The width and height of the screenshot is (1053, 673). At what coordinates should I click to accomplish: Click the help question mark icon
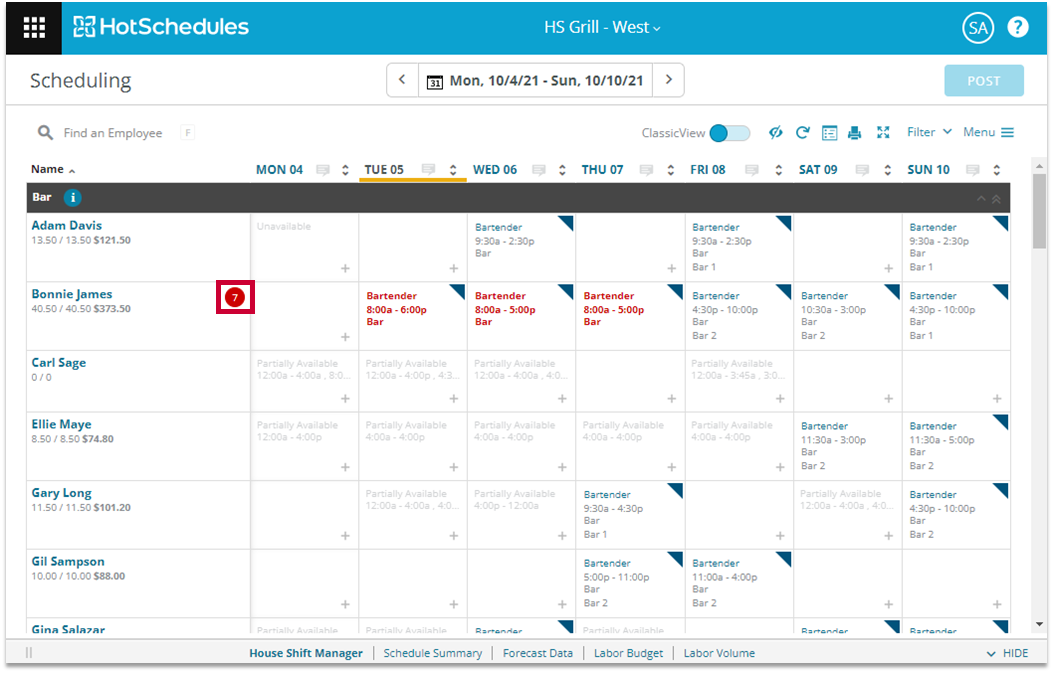[x=1017, y=28]
